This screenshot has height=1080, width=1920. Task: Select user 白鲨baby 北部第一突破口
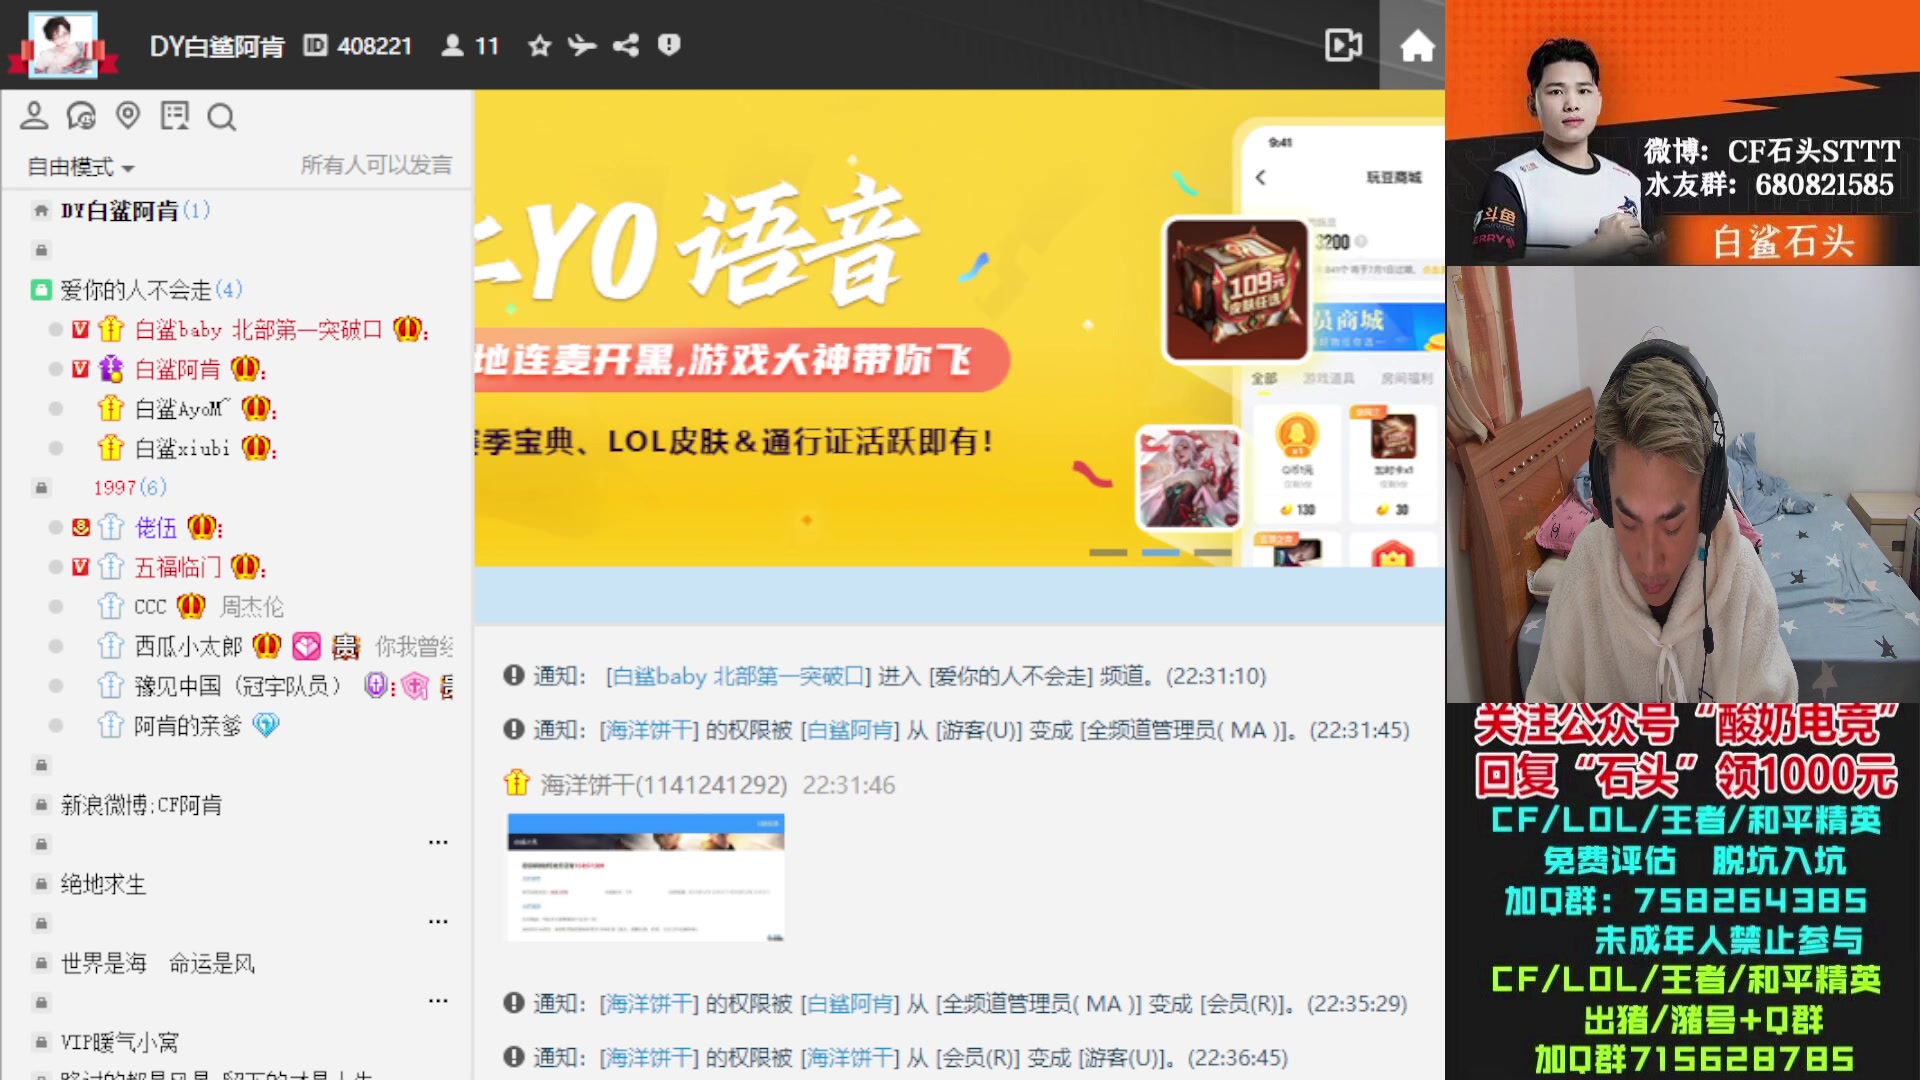click(x=258, y=330)
